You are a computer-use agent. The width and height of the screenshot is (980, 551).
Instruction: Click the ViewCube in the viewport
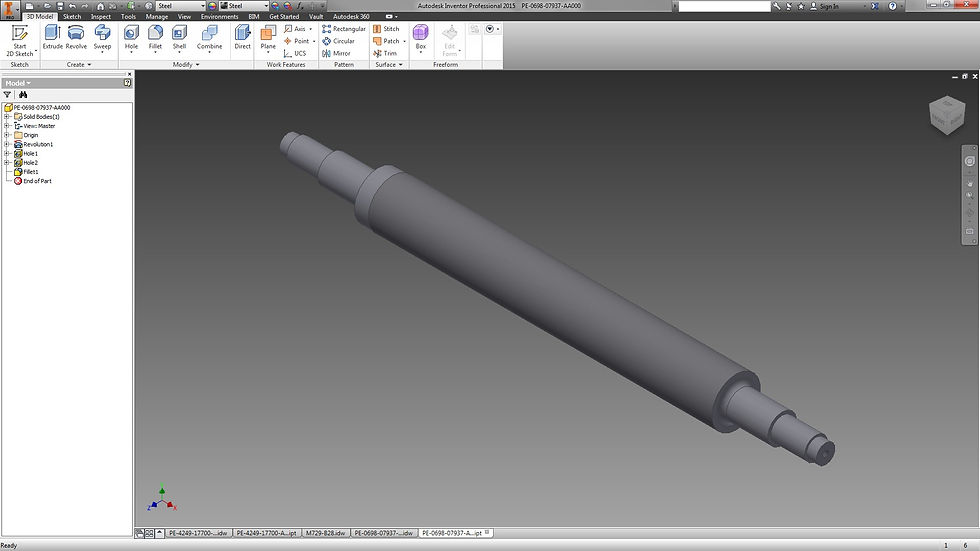[x=948, y=115]
